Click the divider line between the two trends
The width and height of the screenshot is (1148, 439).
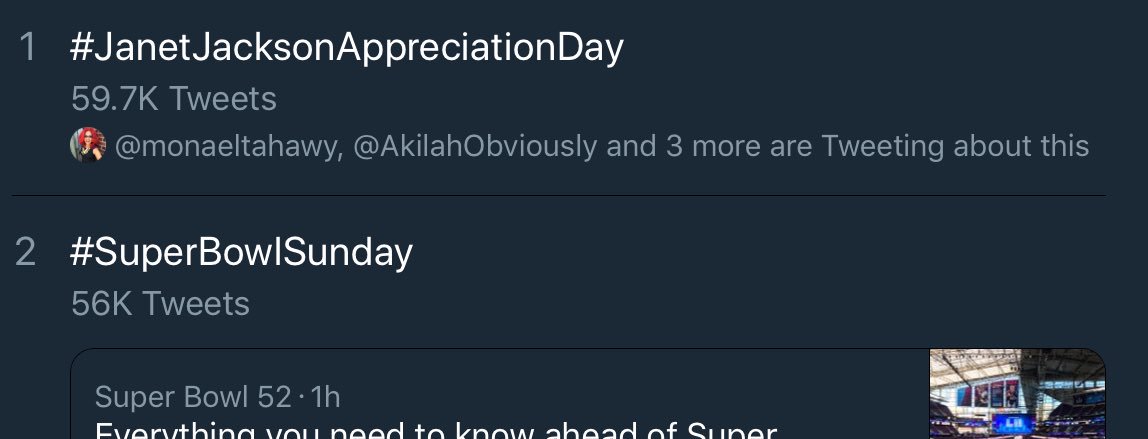(559, 195)
